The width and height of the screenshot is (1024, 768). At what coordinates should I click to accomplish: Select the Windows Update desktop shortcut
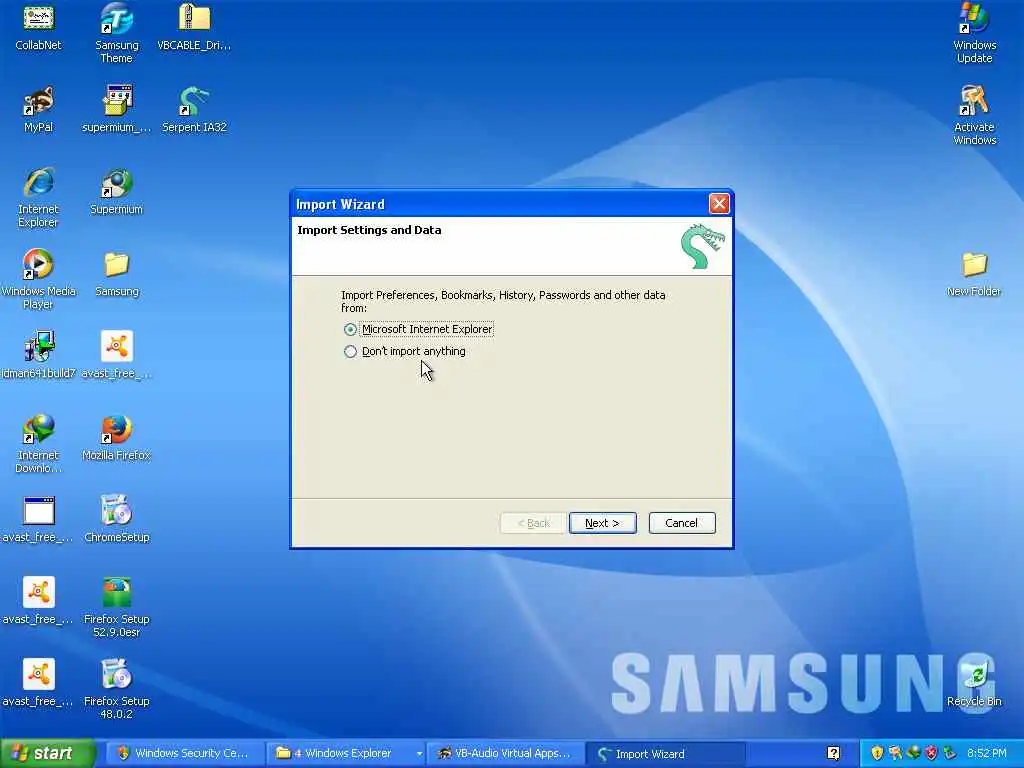click(x=974, y=33)
